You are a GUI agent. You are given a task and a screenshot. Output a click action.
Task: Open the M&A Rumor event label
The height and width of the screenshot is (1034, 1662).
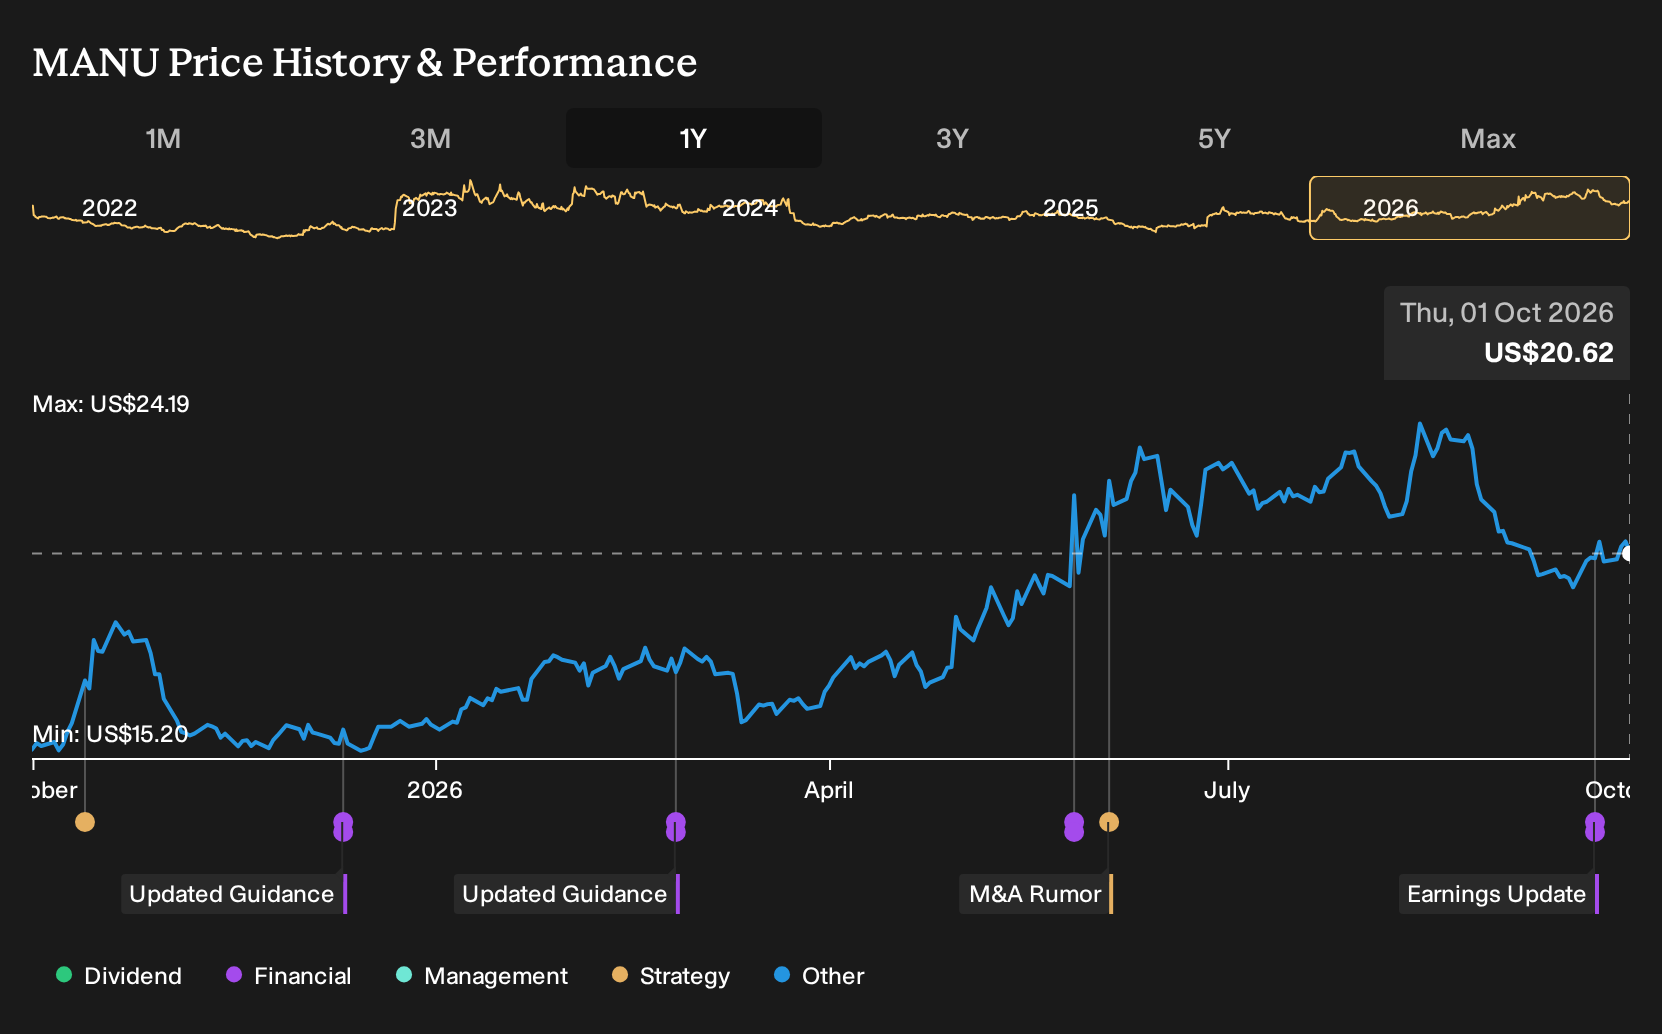(x=1036, y=894)
